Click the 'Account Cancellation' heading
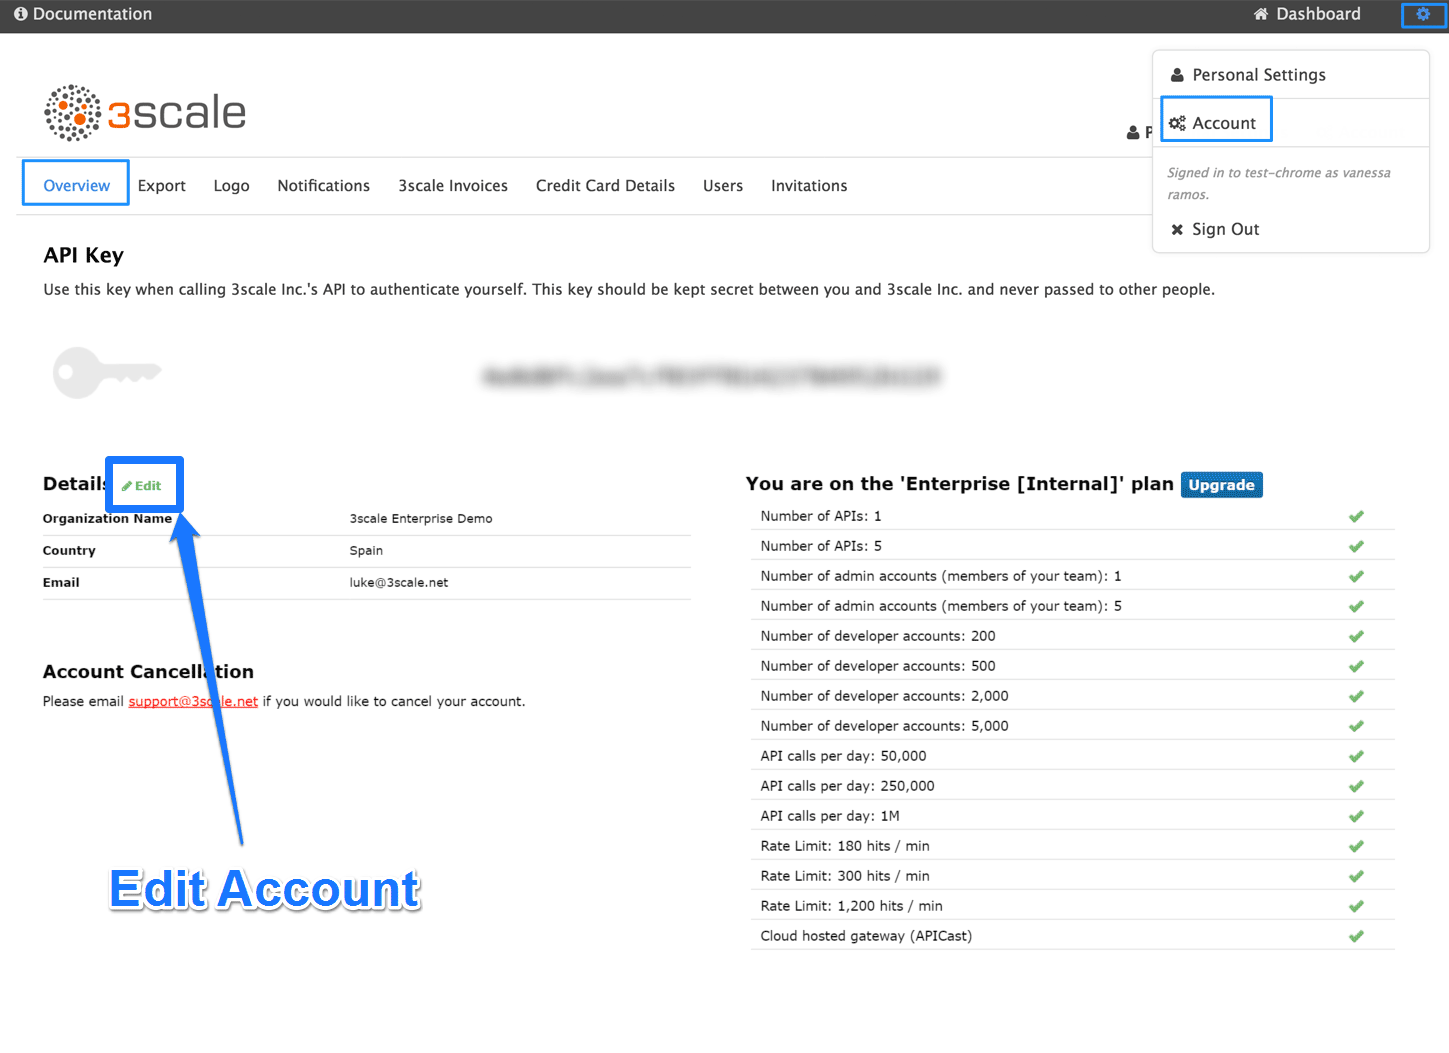The image size is (1449, 1053). pyautogui.click(x=148, y=672)
